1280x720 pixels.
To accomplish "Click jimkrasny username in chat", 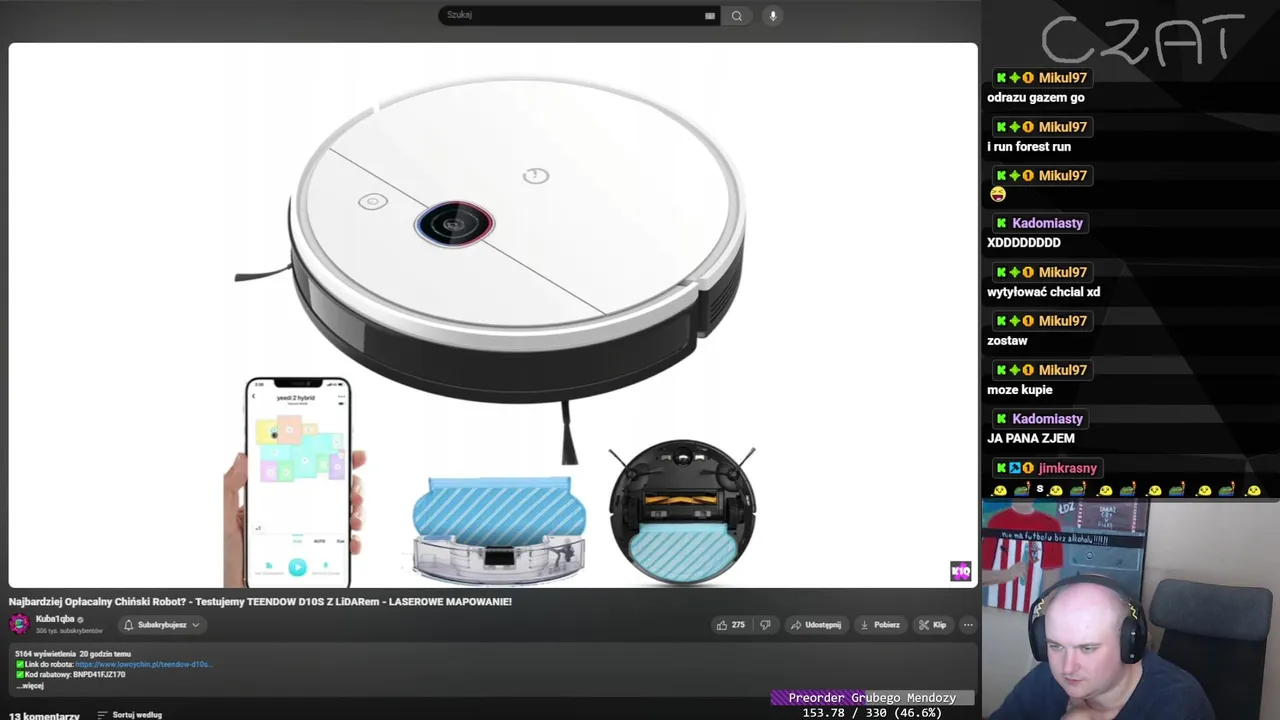I will coord(1067,468).
